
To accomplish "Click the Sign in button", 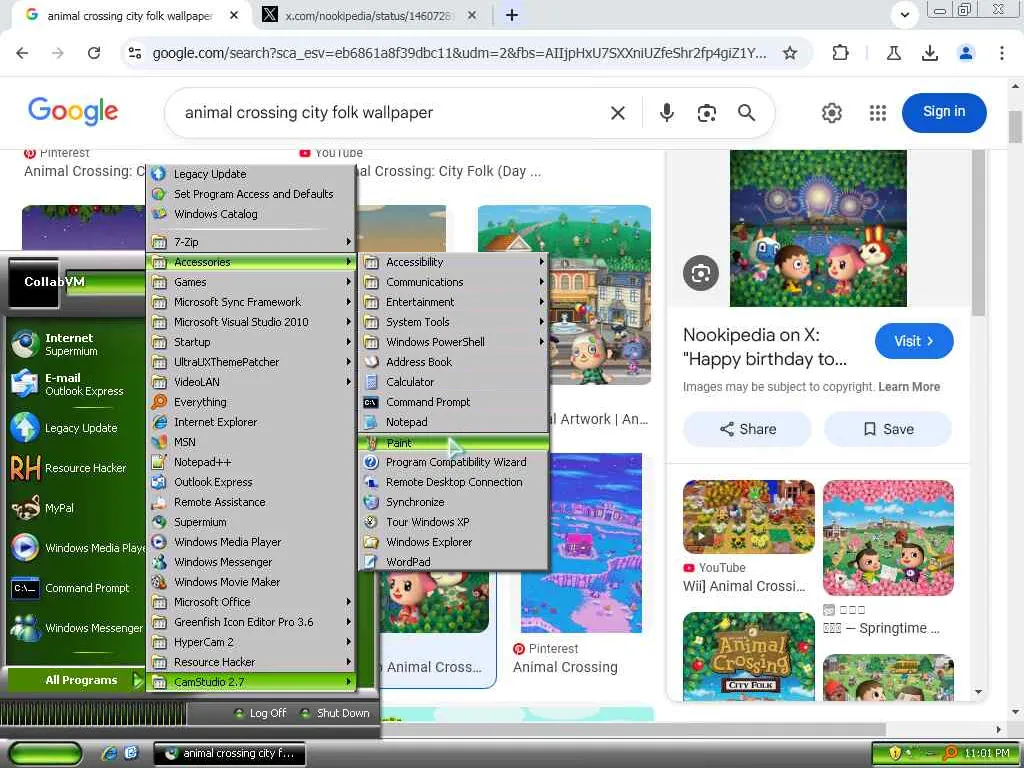I will pyautogui.click(x=944, y=112).
